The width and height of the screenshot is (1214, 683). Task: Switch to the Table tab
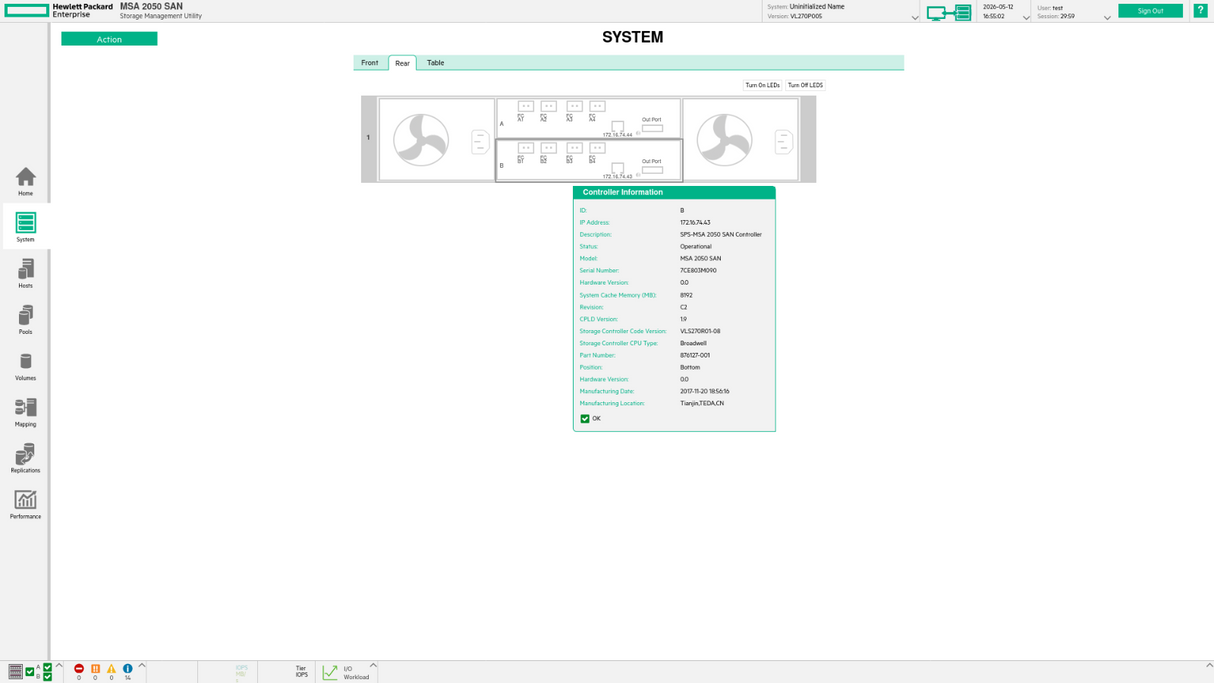[435, 63]
